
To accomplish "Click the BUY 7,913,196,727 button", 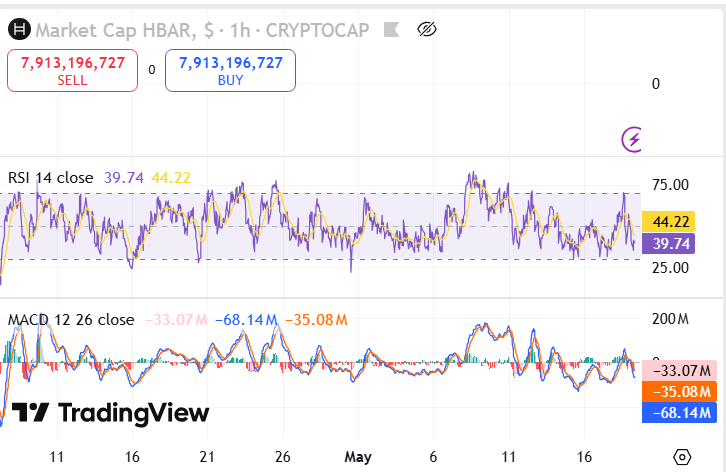I will 230,70.
